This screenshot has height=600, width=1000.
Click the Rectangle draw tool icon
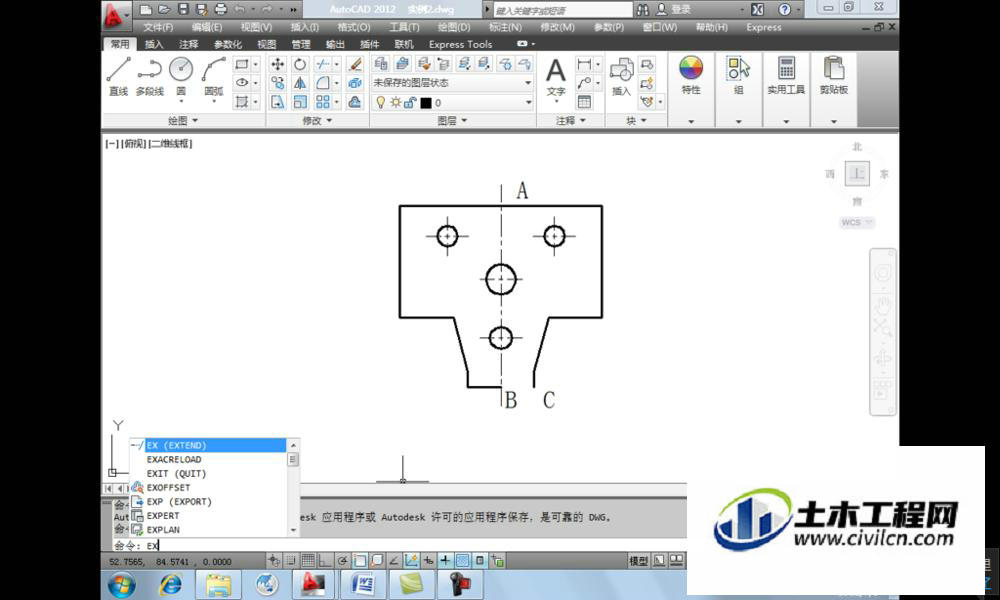(x=242, y=64)
